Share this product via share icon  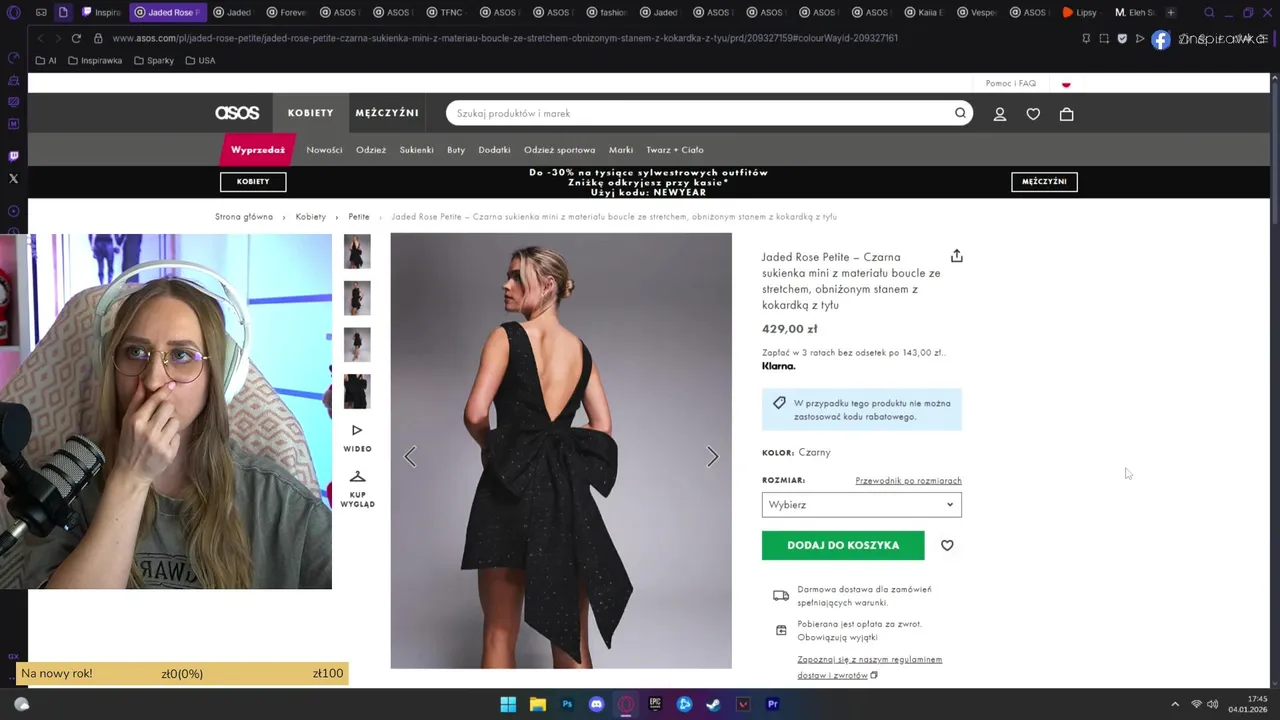click(x=956, y=256)
